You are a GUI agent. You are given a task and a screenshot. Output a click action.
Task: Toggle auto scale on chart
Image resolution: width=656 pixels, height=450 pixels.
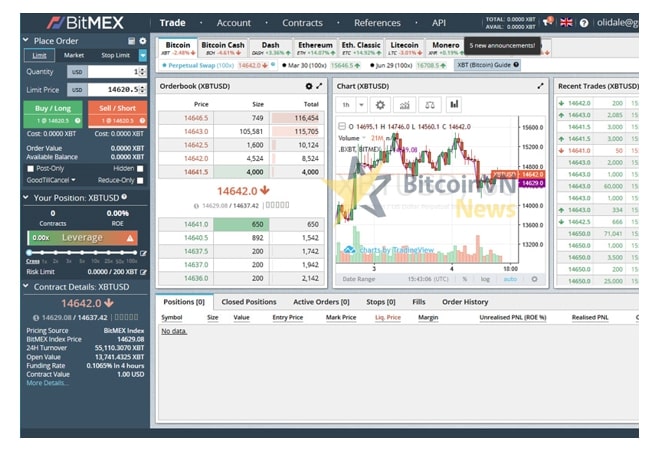[x=510, y=279]
